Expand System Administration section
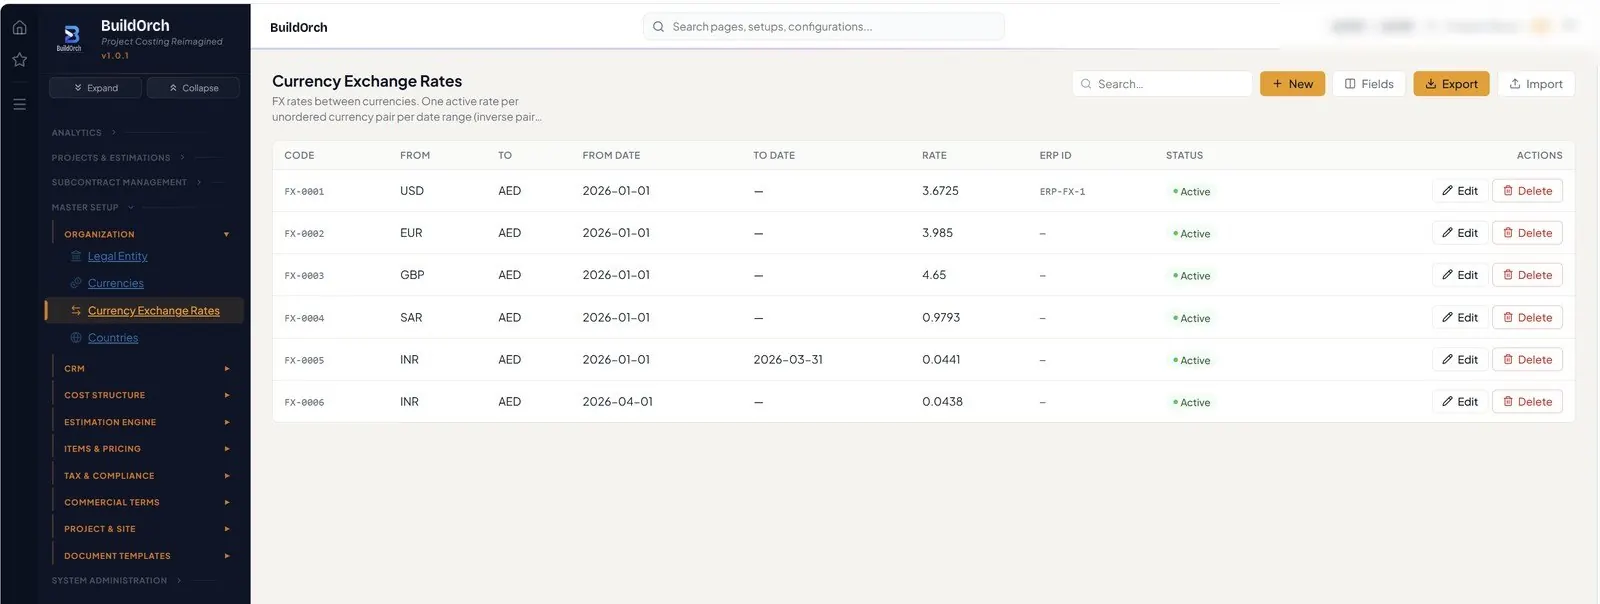 point(116,581)
